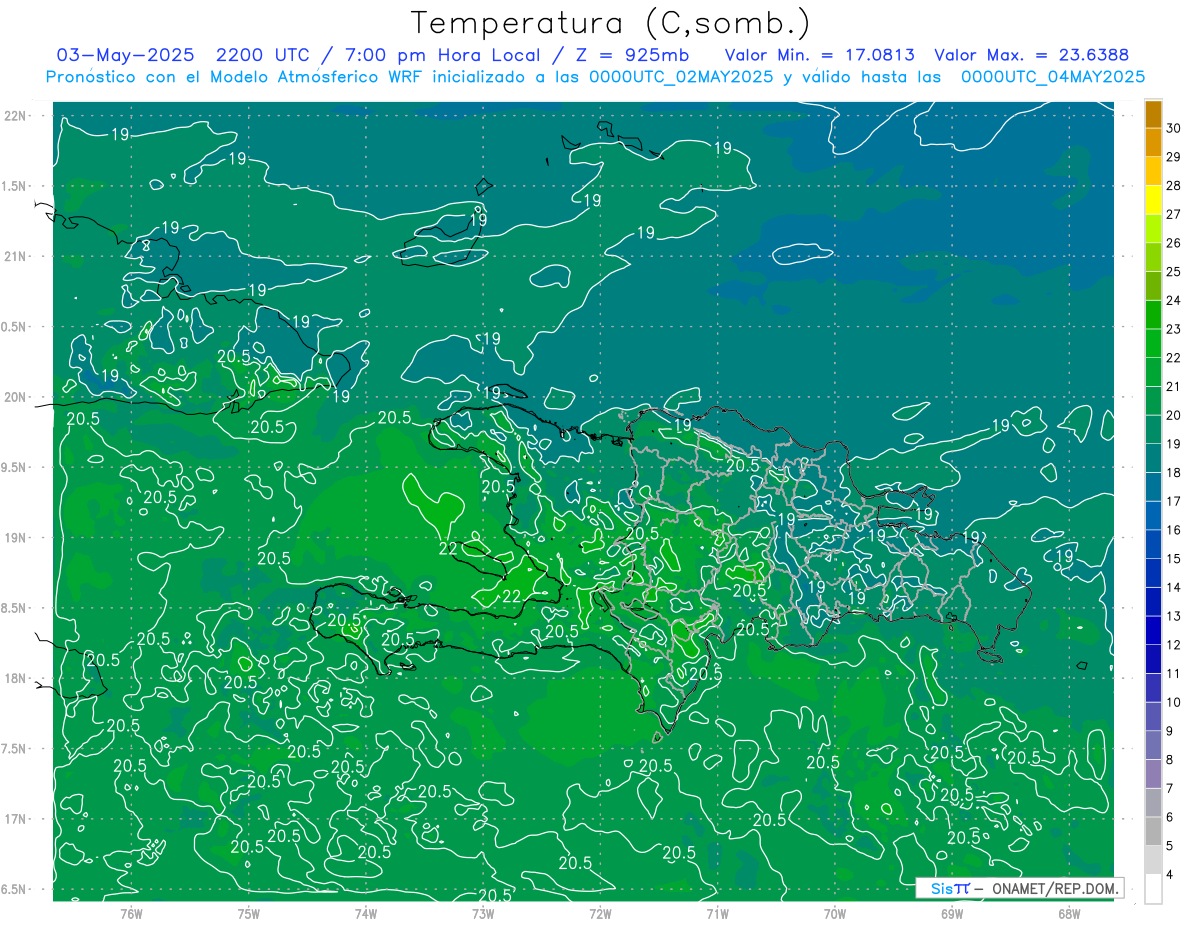The width and height of the screenshot is (1200, 927).
Task: Click the "25" color scale label
Action: pyautogui.click(x=1174, y=272)
